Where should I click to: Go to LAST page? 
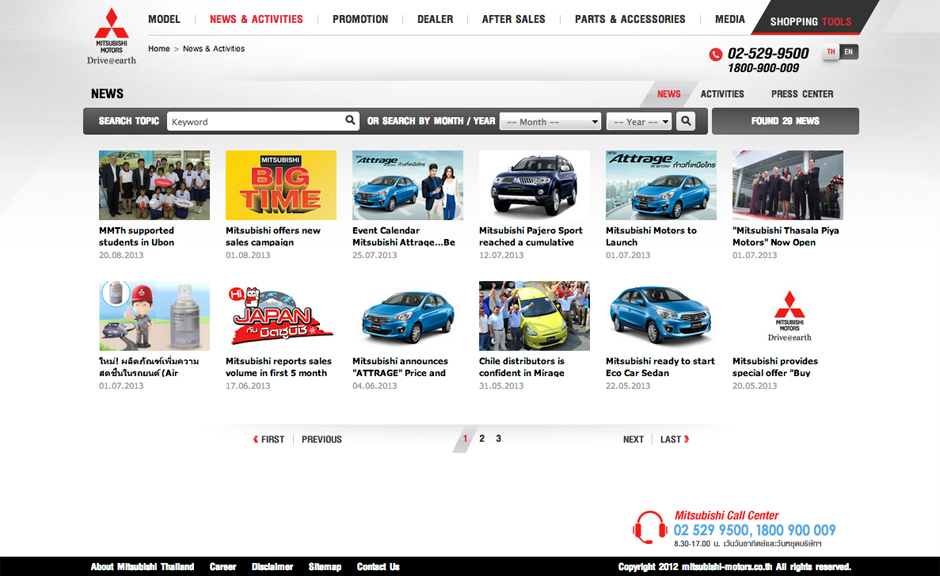click(x=670, y=439)
